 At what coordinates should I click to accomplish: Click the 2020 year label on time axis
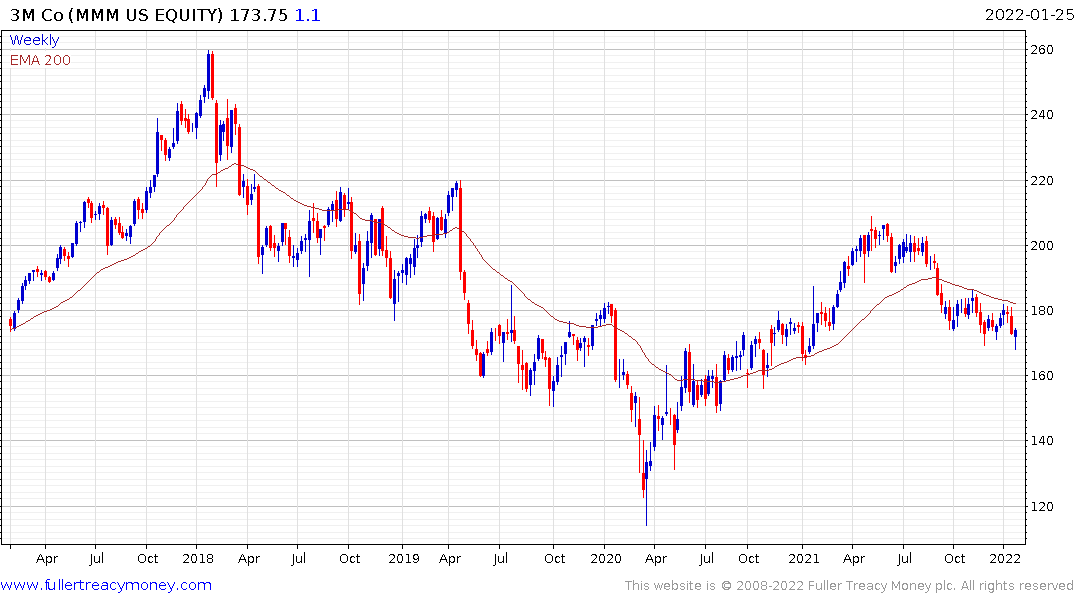click(605, 559)
